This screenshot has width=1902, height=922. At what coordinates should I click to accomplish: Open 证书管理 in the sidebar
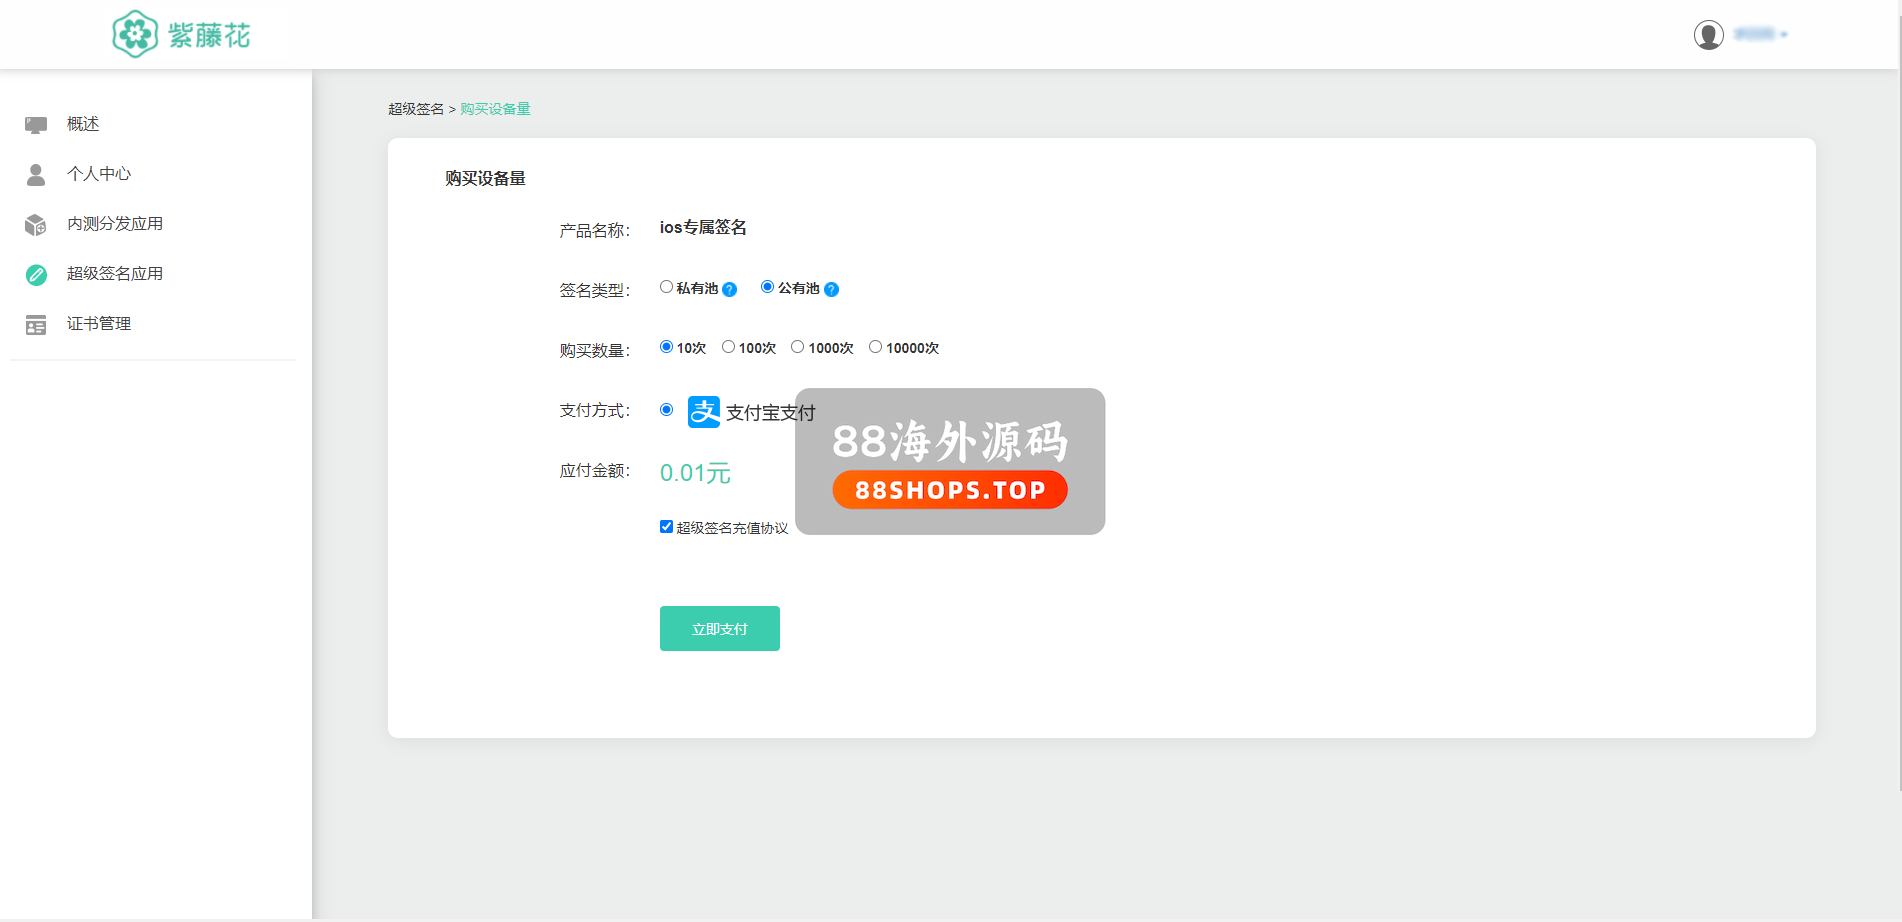pyautogui.click(x=99, y=324)
